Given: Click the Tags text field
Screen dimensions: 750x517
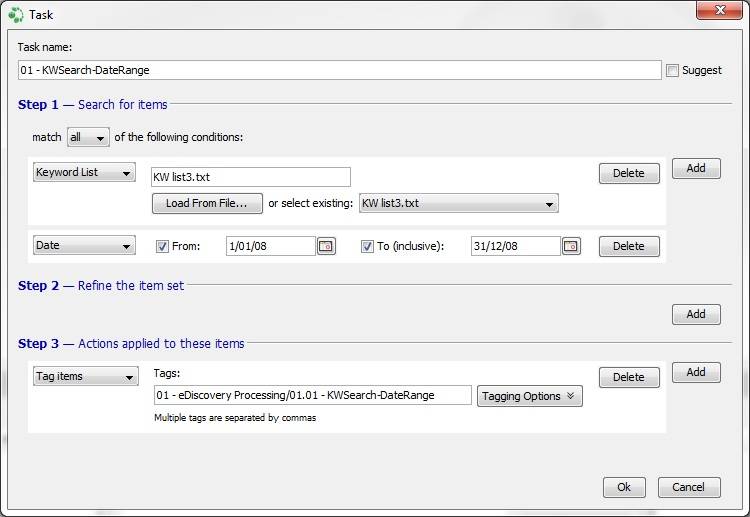Looking at the screenshot, I should pos(313,396).
